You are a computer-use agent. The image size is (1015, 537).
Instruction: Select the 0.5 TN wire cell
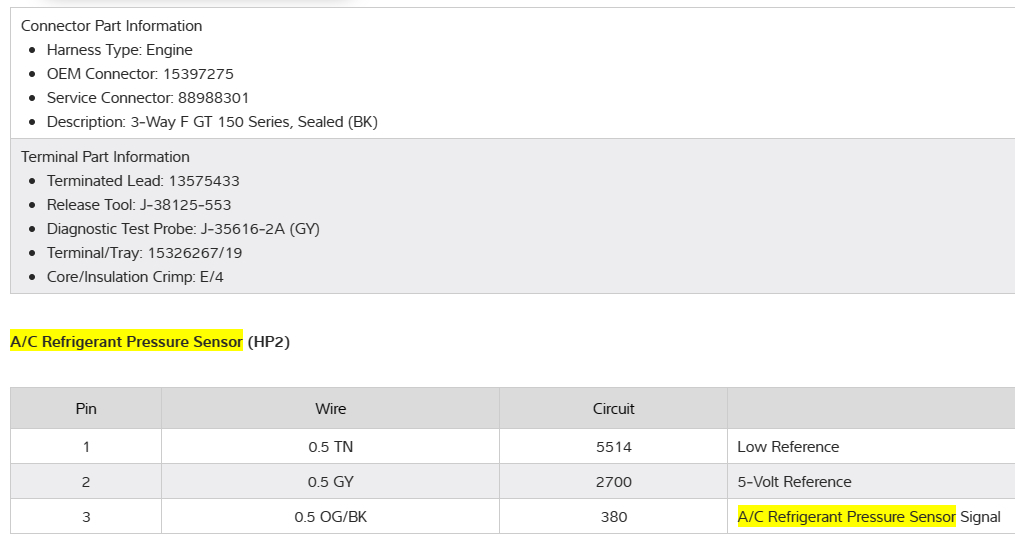(330, 447)
